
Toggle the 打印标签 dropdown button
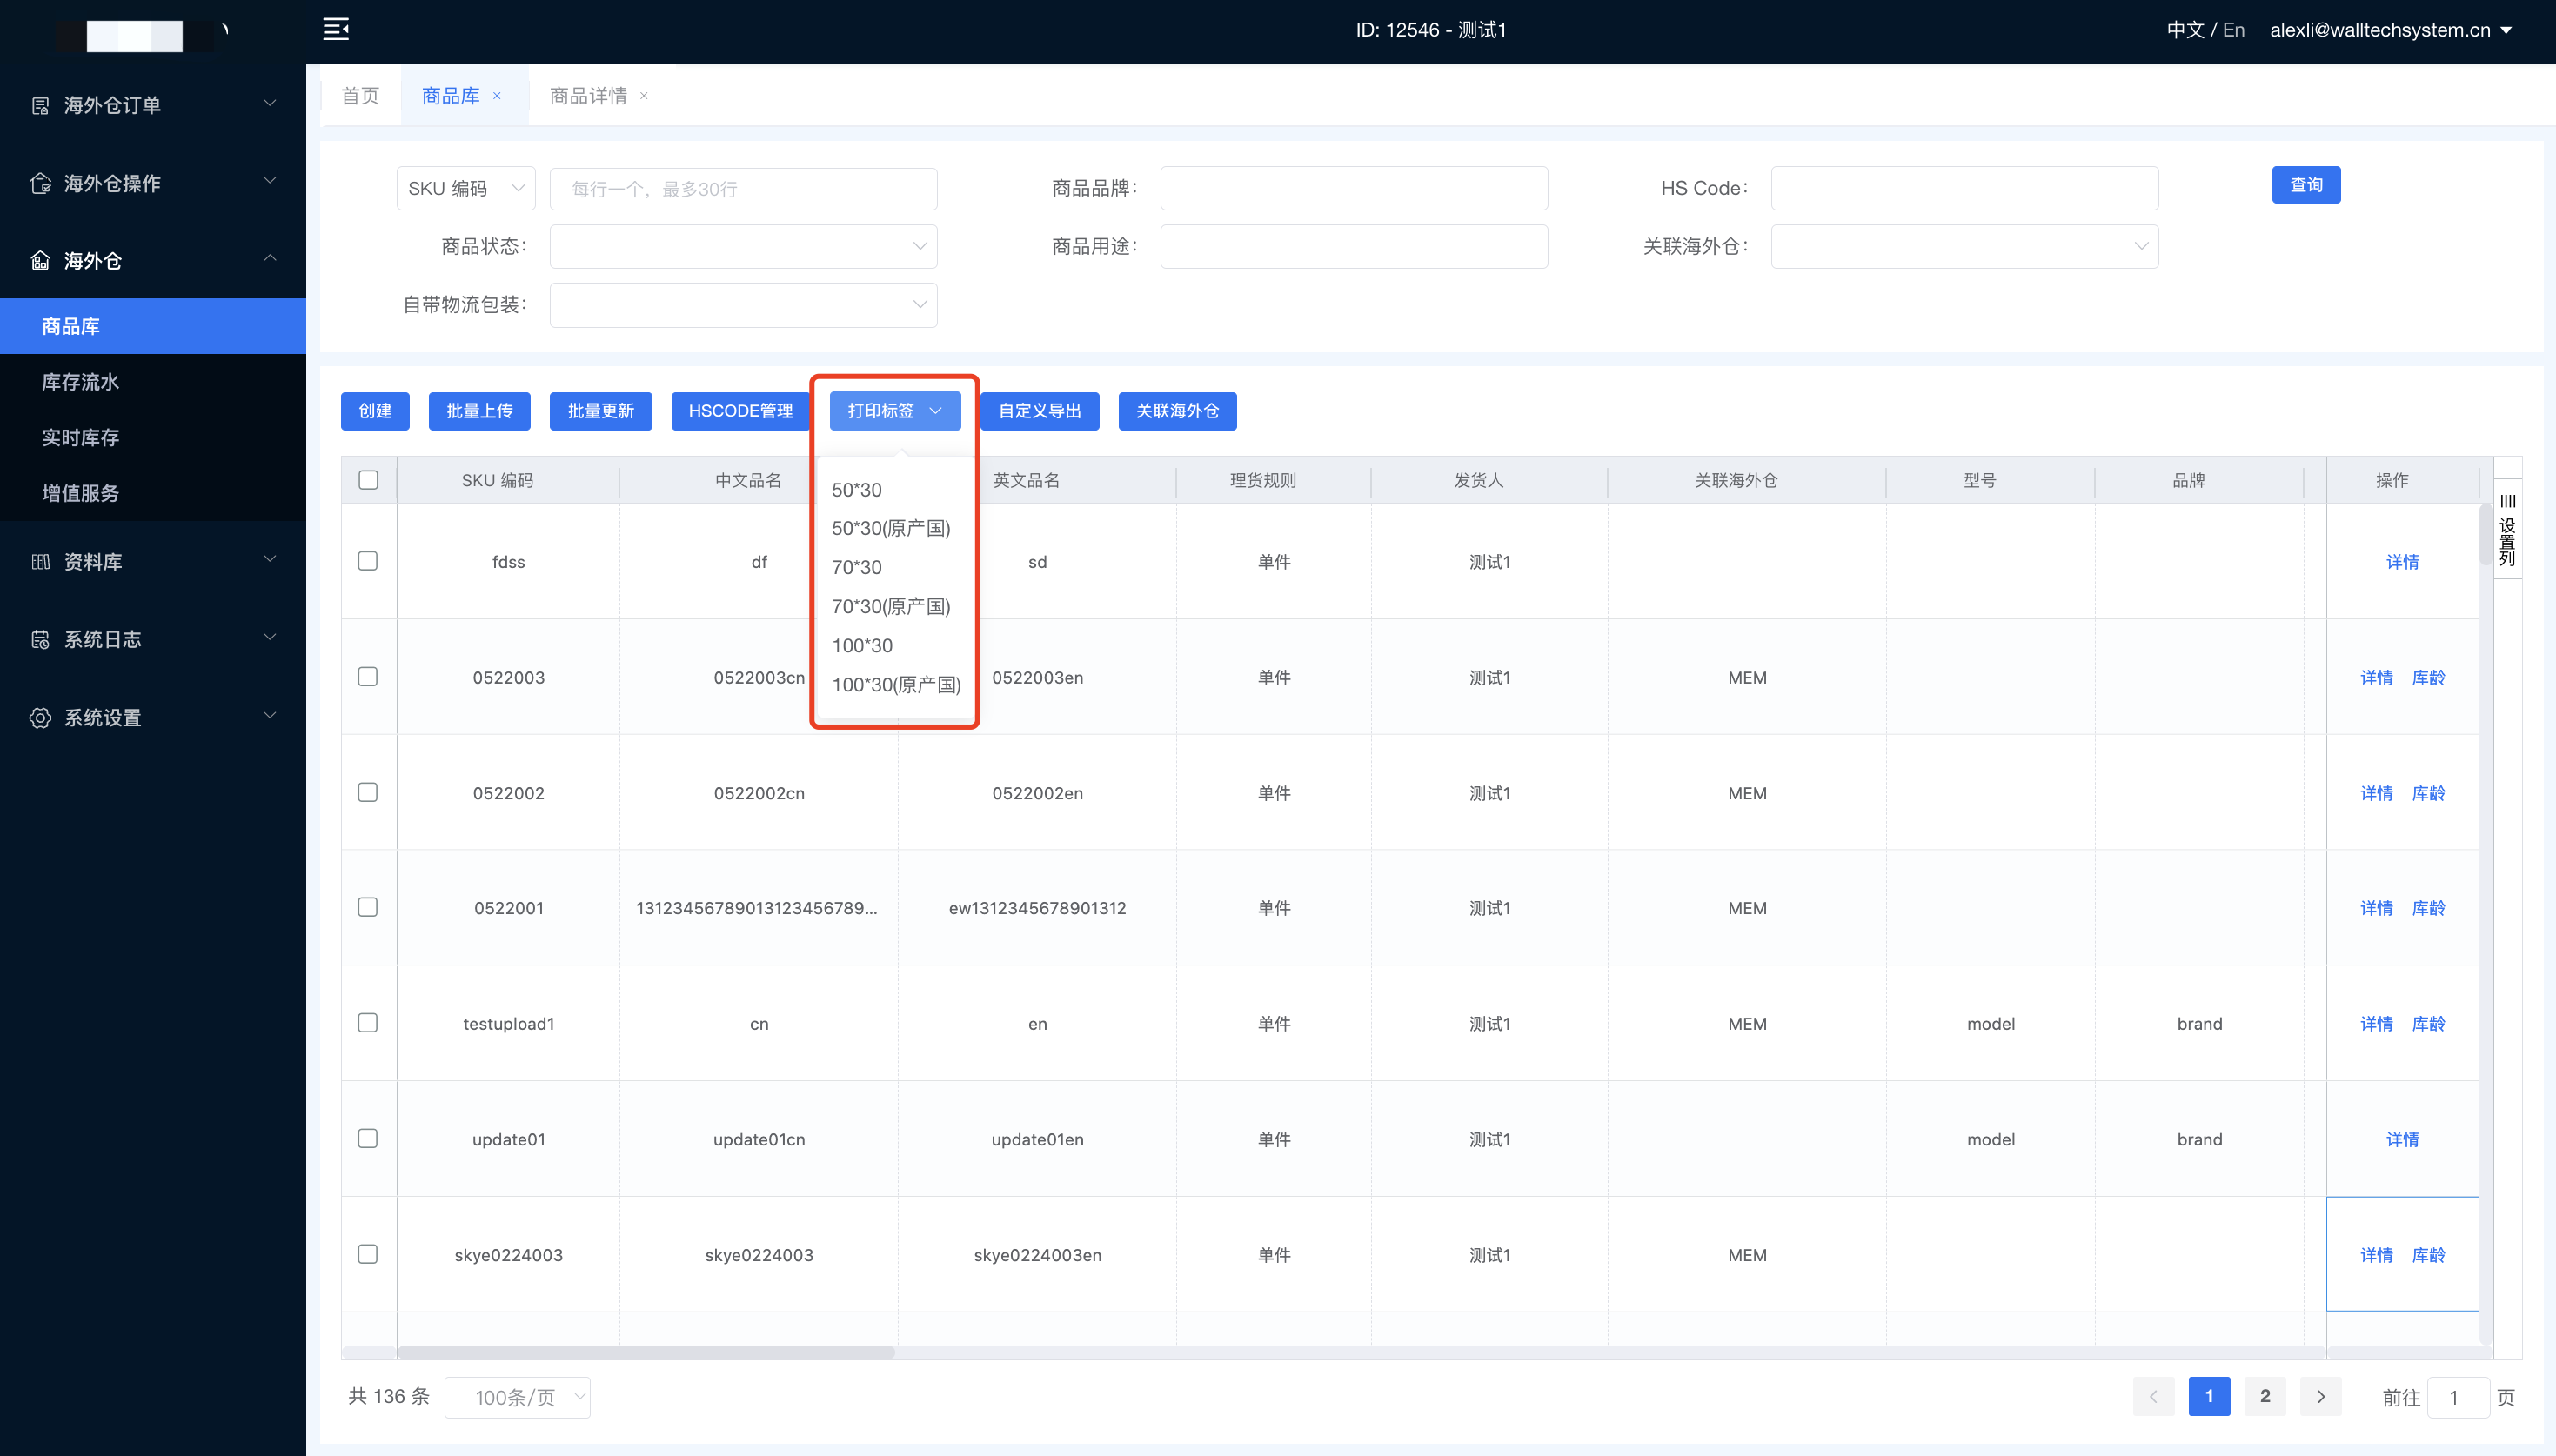[x=895, y=411]
